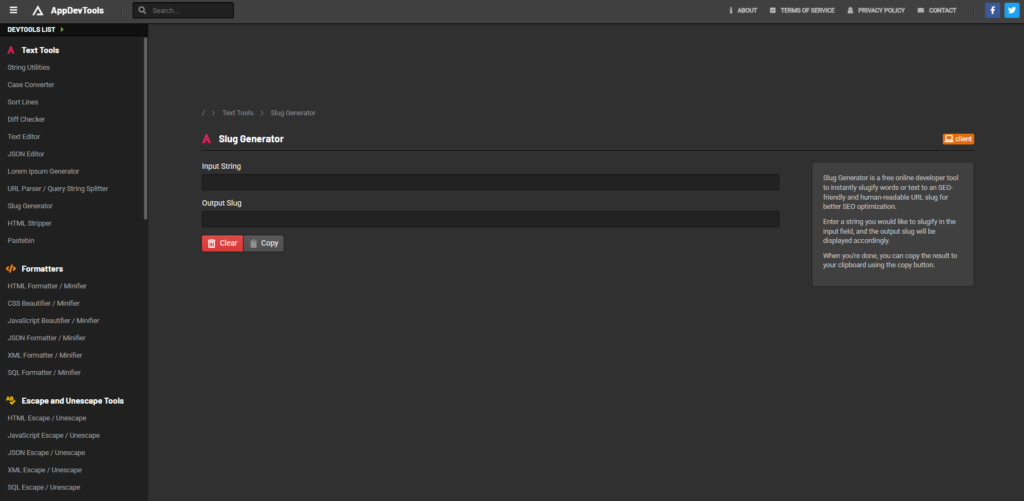Copy the output slug with Copy button
1024x501 pixels.
click(264, 243)
